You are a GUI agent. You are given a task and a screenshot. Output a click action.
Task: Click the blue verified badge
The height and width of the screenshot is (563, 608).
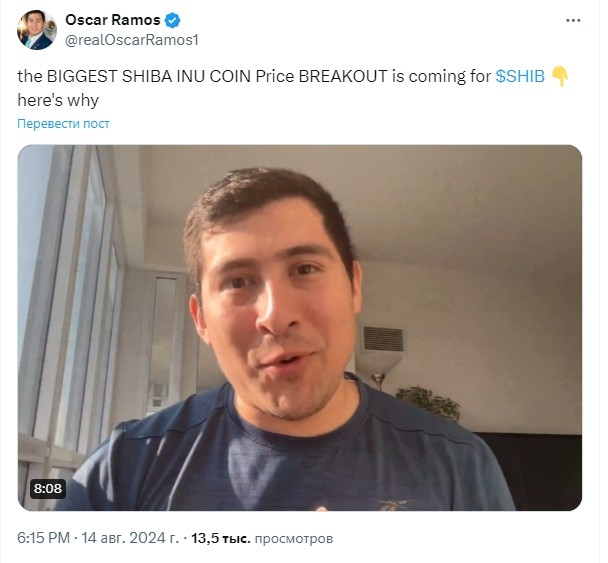coord(173,20)
